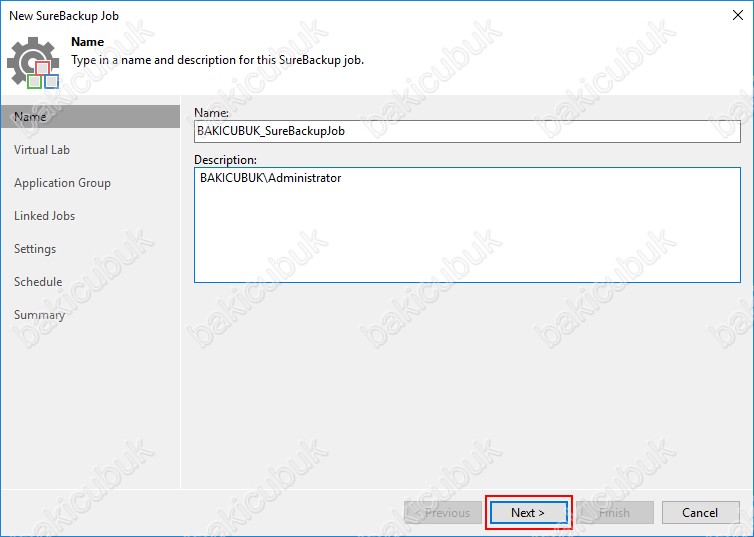The image size is (754, 537).
Task: Click the SureBackup gear wizard icon
Action: (x=33, y=62)
